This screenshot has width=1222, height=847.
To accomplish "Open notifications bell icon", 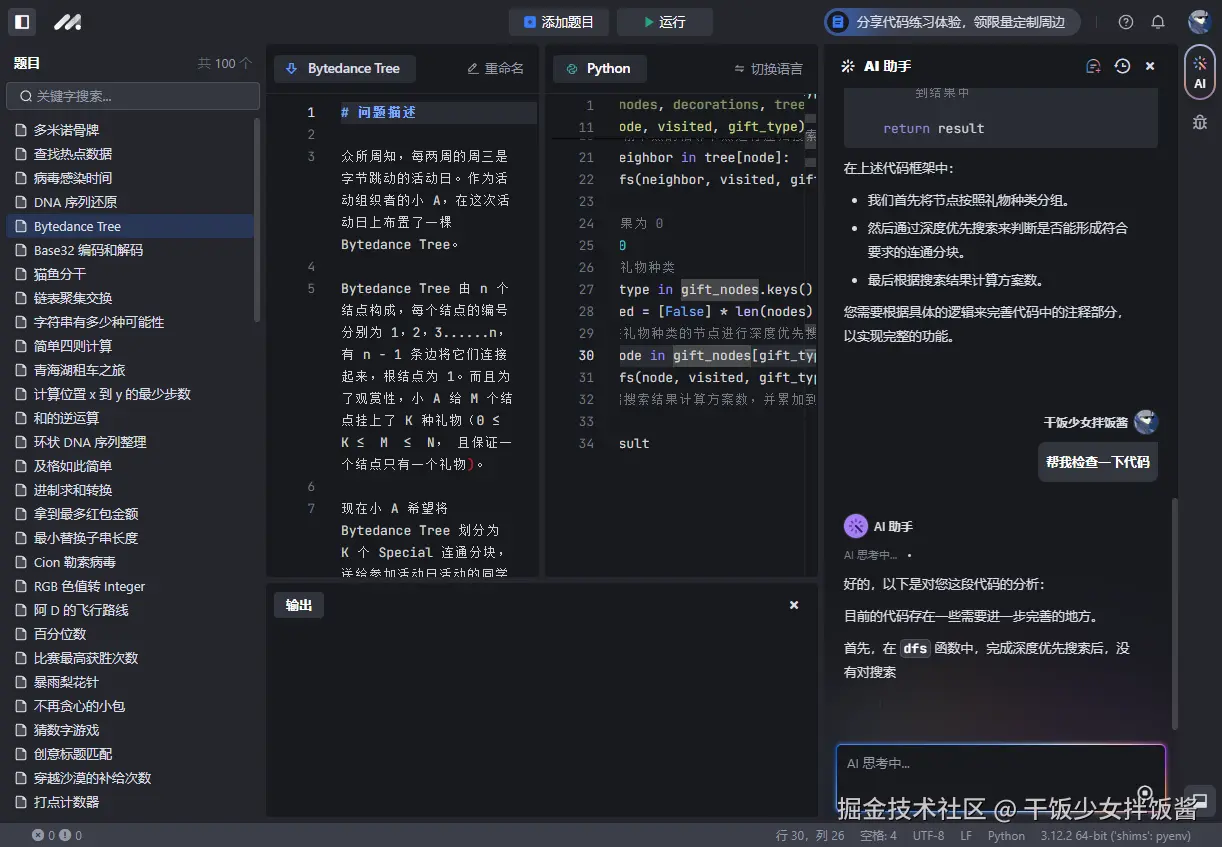I will (1158, 22).
